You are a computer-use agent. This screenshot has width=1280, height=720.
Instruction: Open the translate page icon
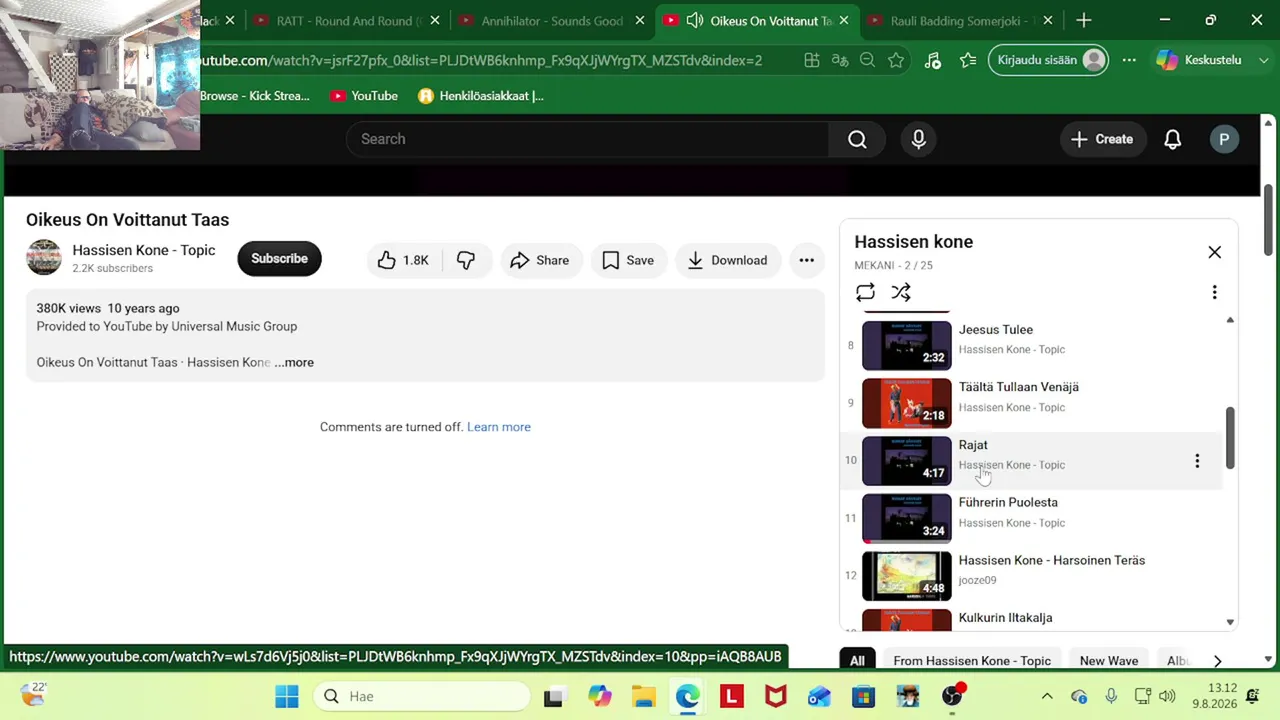pyautogui.click(x=840, y=60)
